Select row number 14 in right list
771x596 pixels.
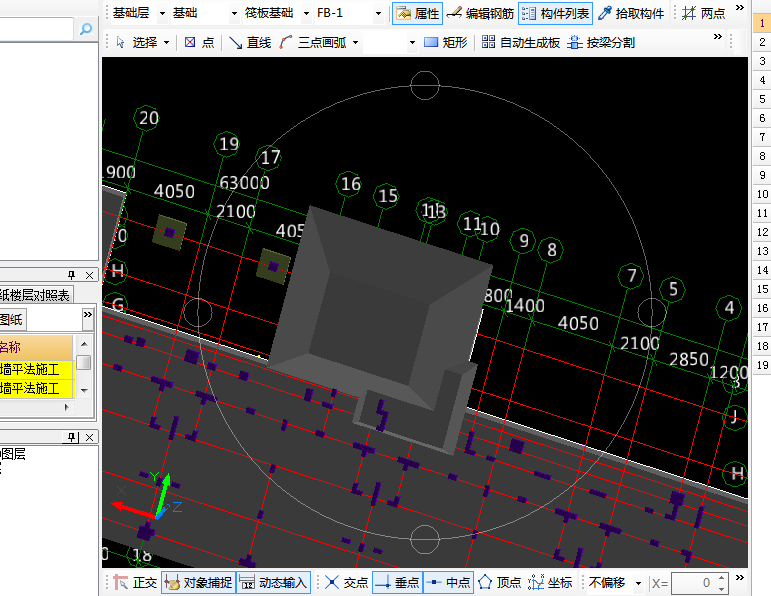pyautogui.click(x=762, y=270)
